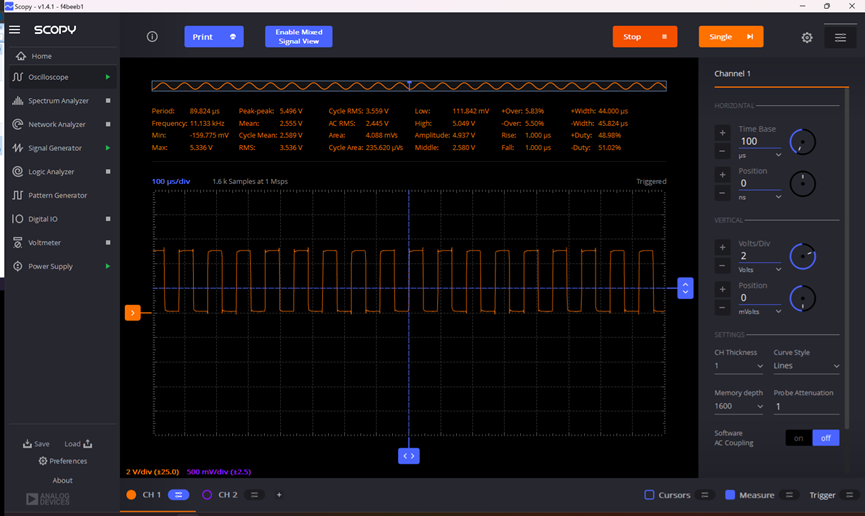Open Volts/Div unit dropdown (Volts)

coord(760,270)
